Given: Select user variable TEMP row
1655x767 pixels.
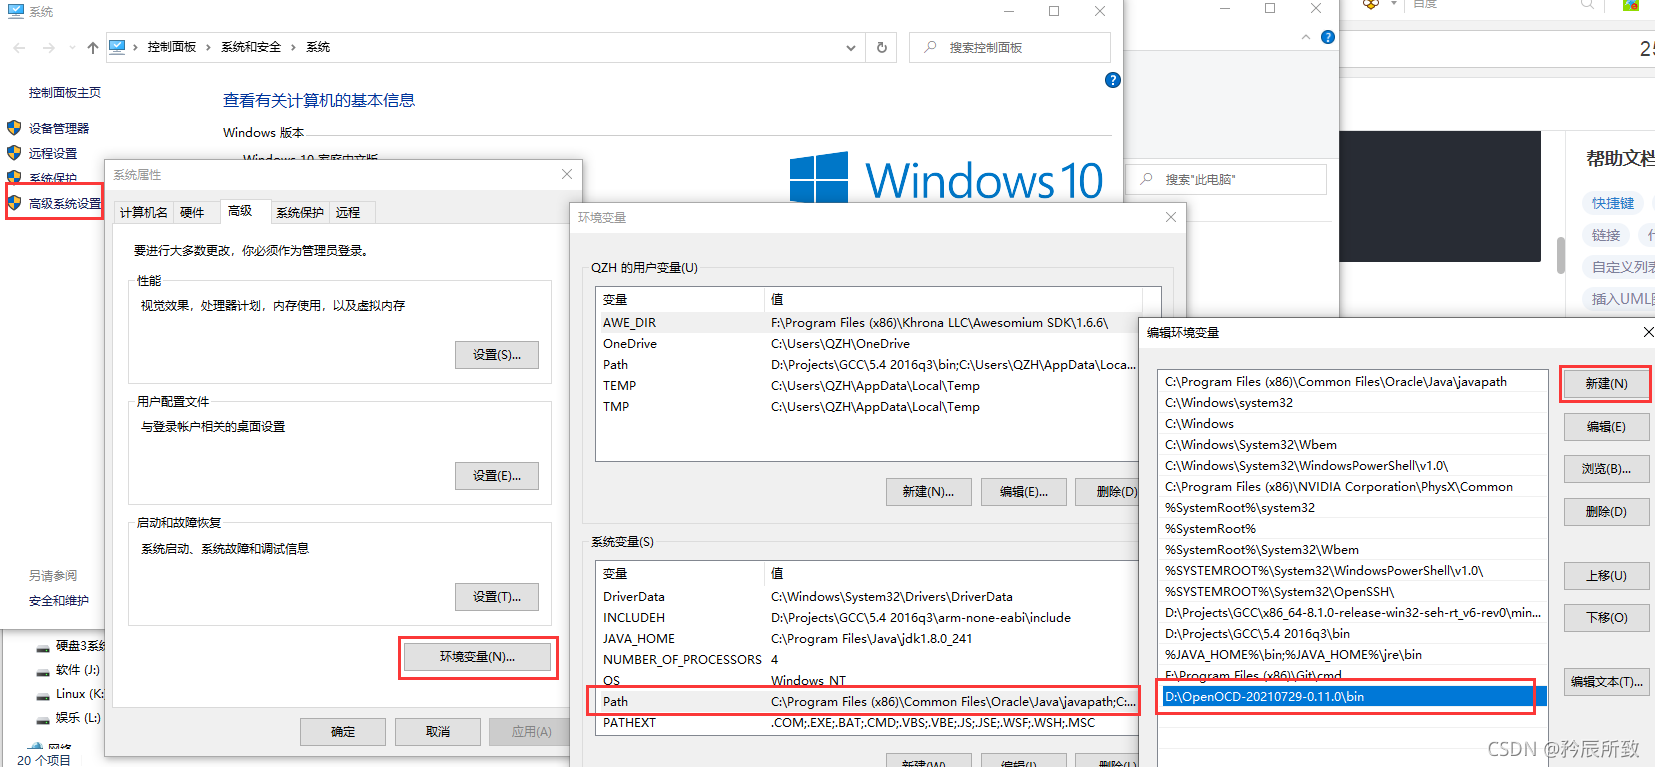Looking at the screenshot, I should (868, 385).
